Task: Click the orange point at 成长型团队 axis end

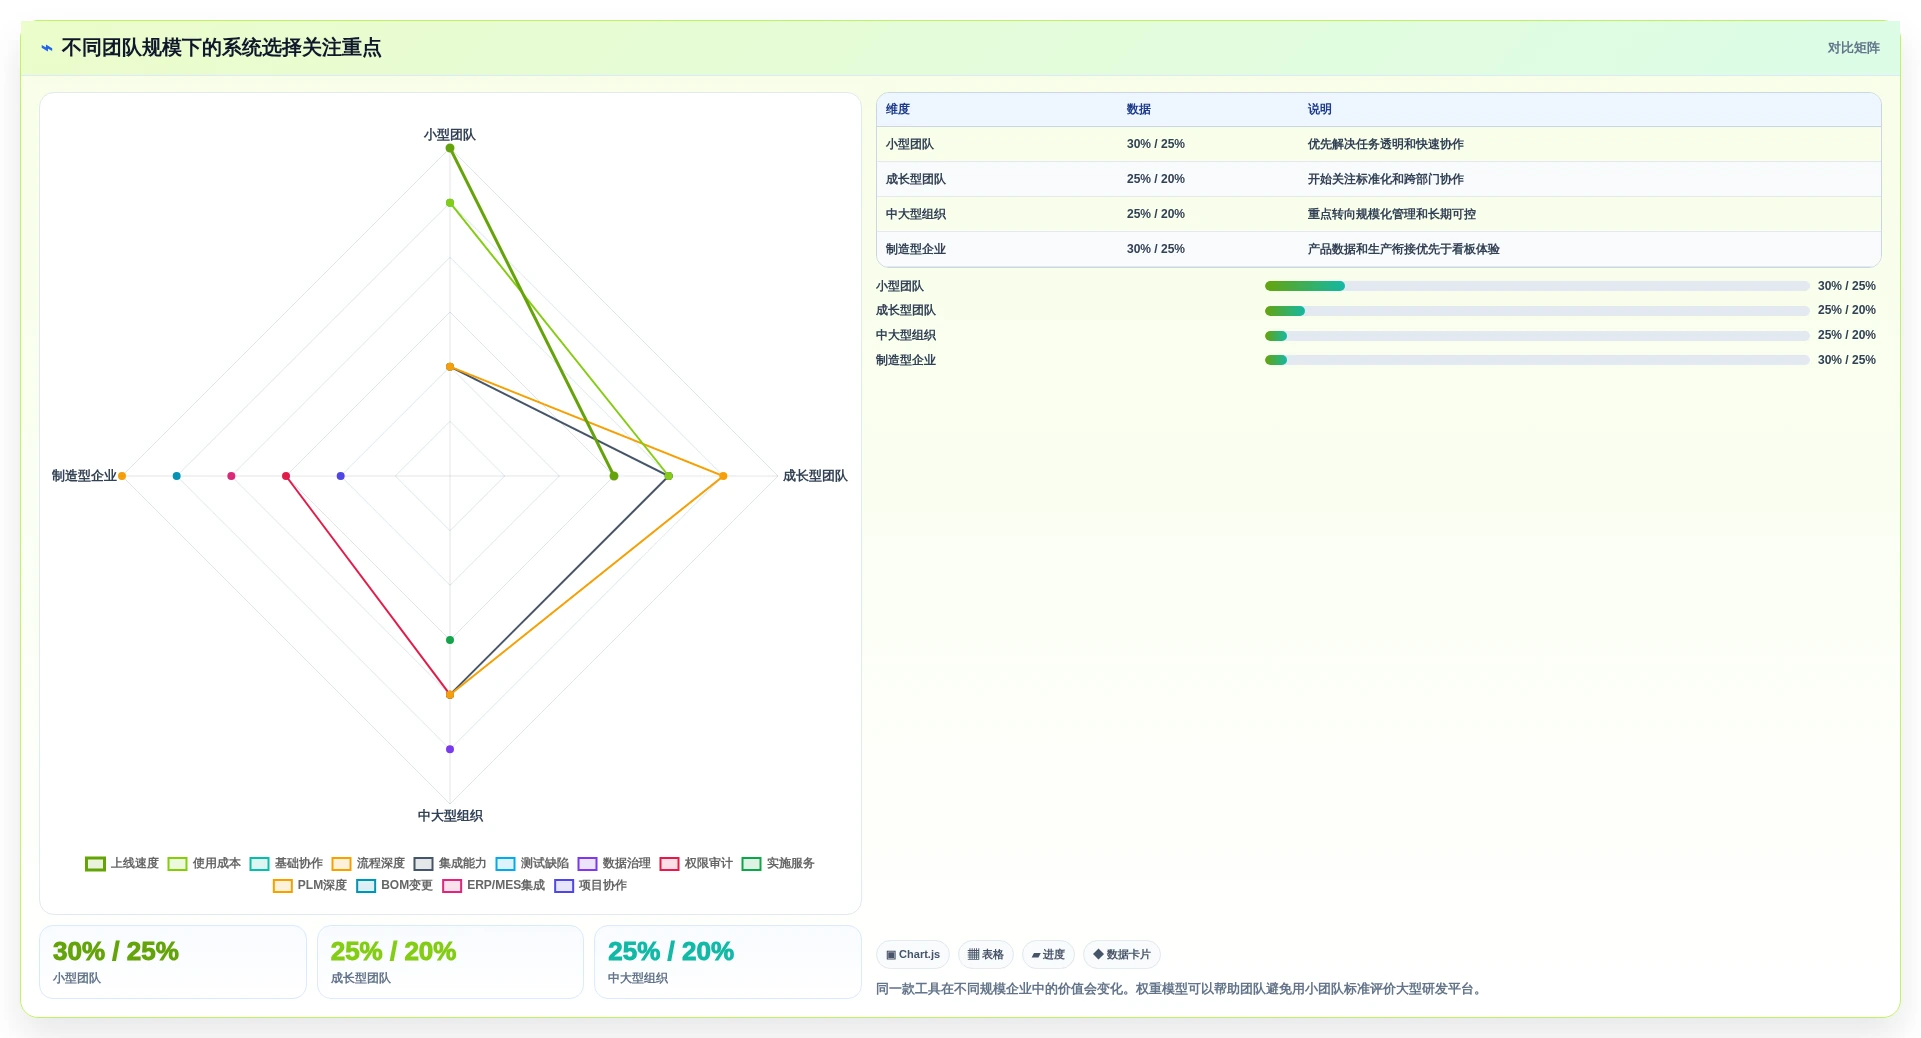Action: point(723,476)
